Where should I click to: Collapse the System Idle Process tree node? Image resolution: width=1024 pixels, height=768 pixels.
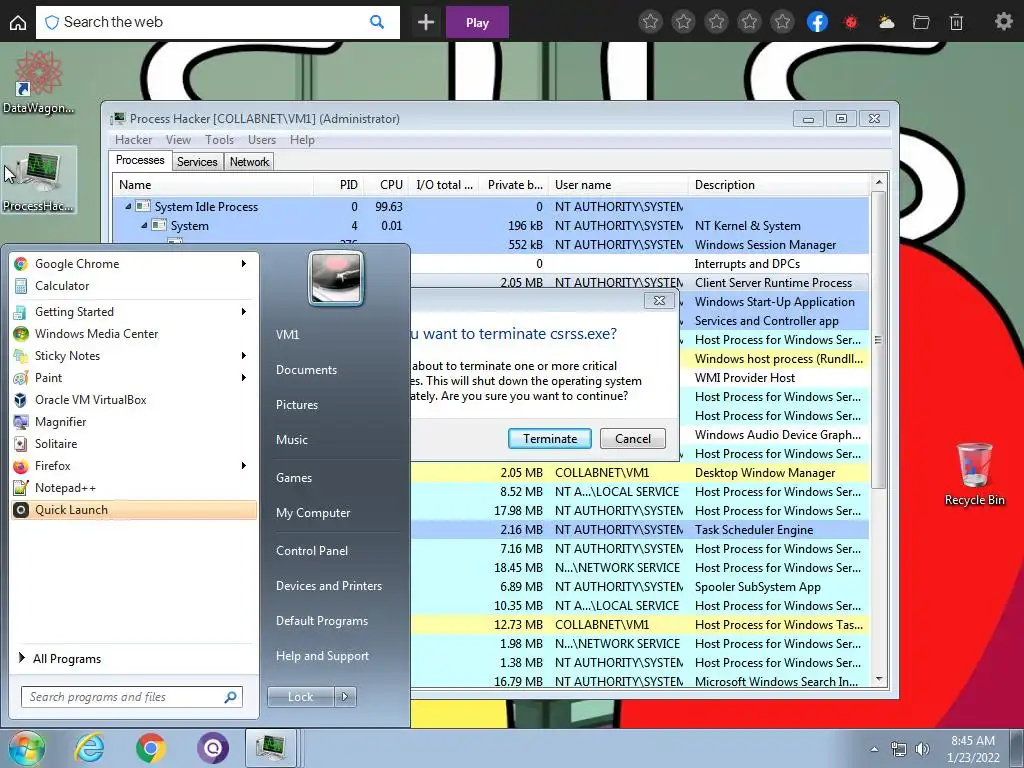click(x=128, y=206)
